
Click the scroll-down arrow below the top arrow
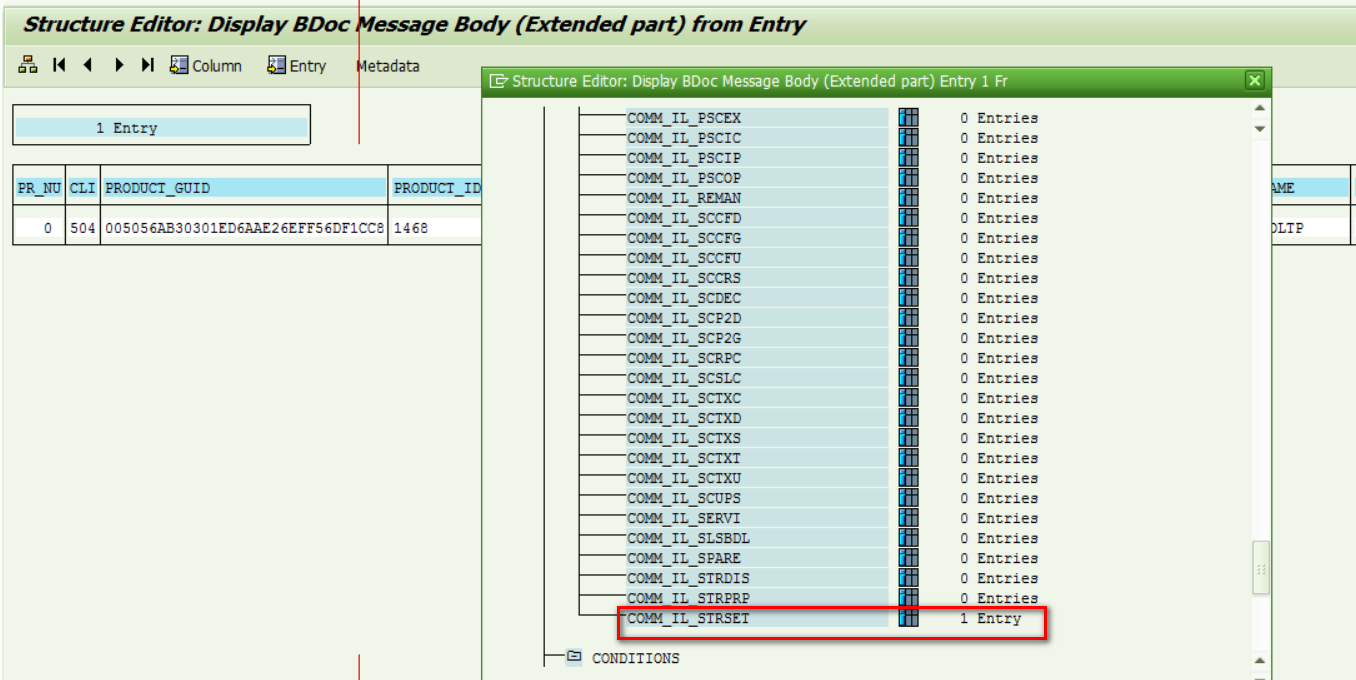tap(1260, 129)
